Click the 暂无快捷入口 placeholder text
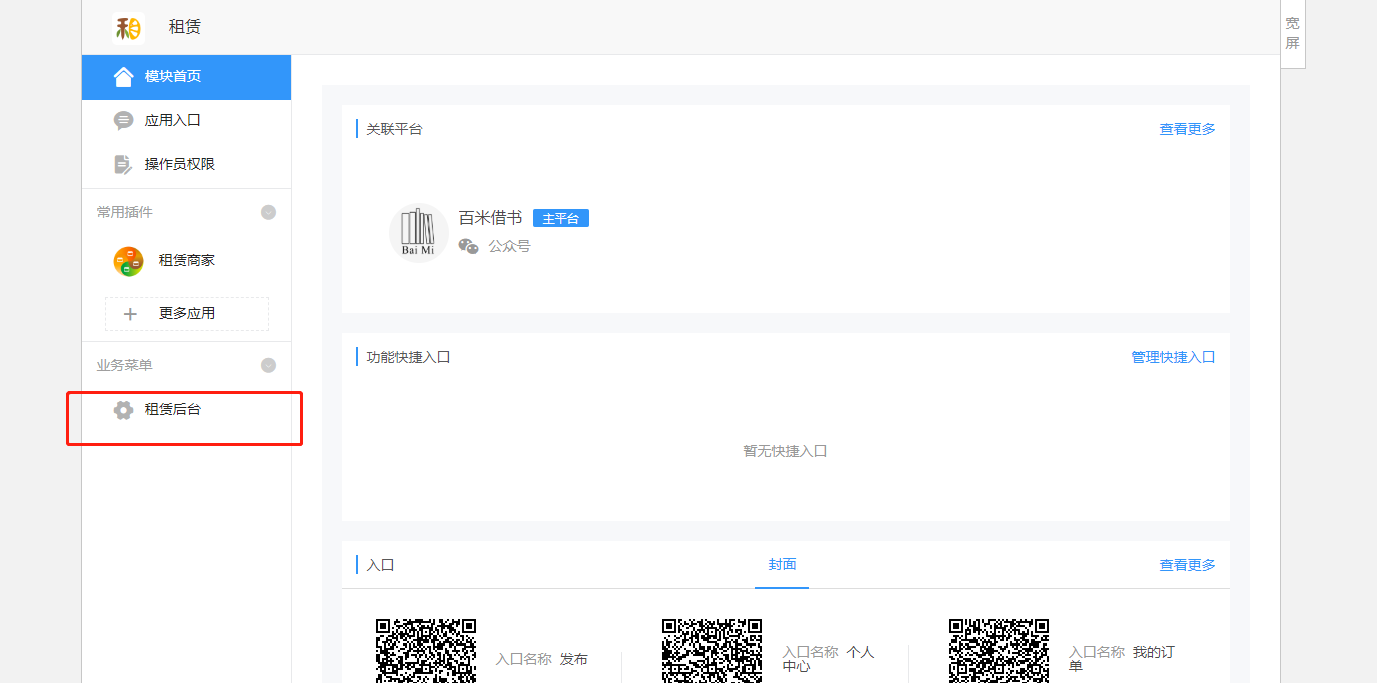This screenshot has width=1377, height=683. tap(785, 451)
